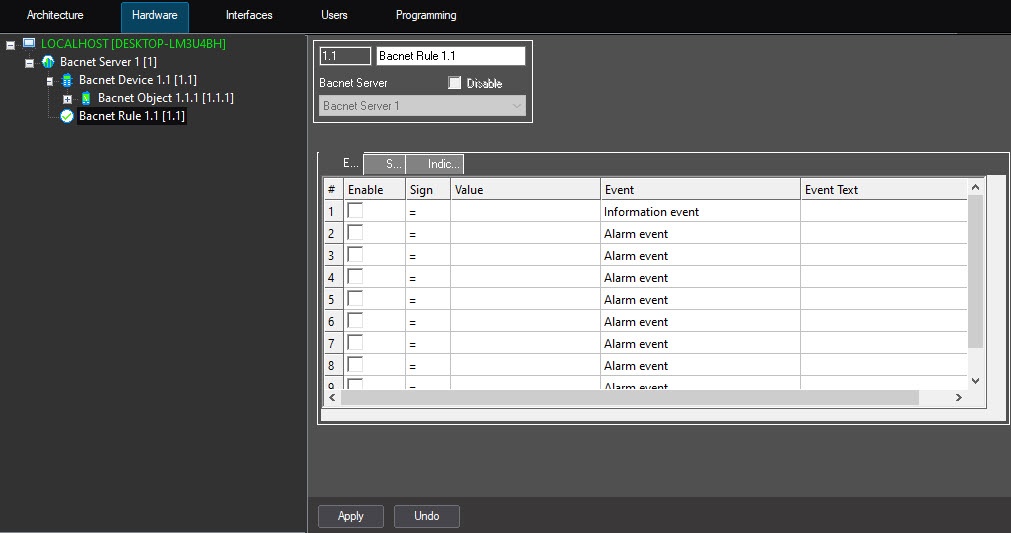The width and height of the screenshot is (1011, 533).
Task: Click the Apply button
Action: [x=351, y=516]
